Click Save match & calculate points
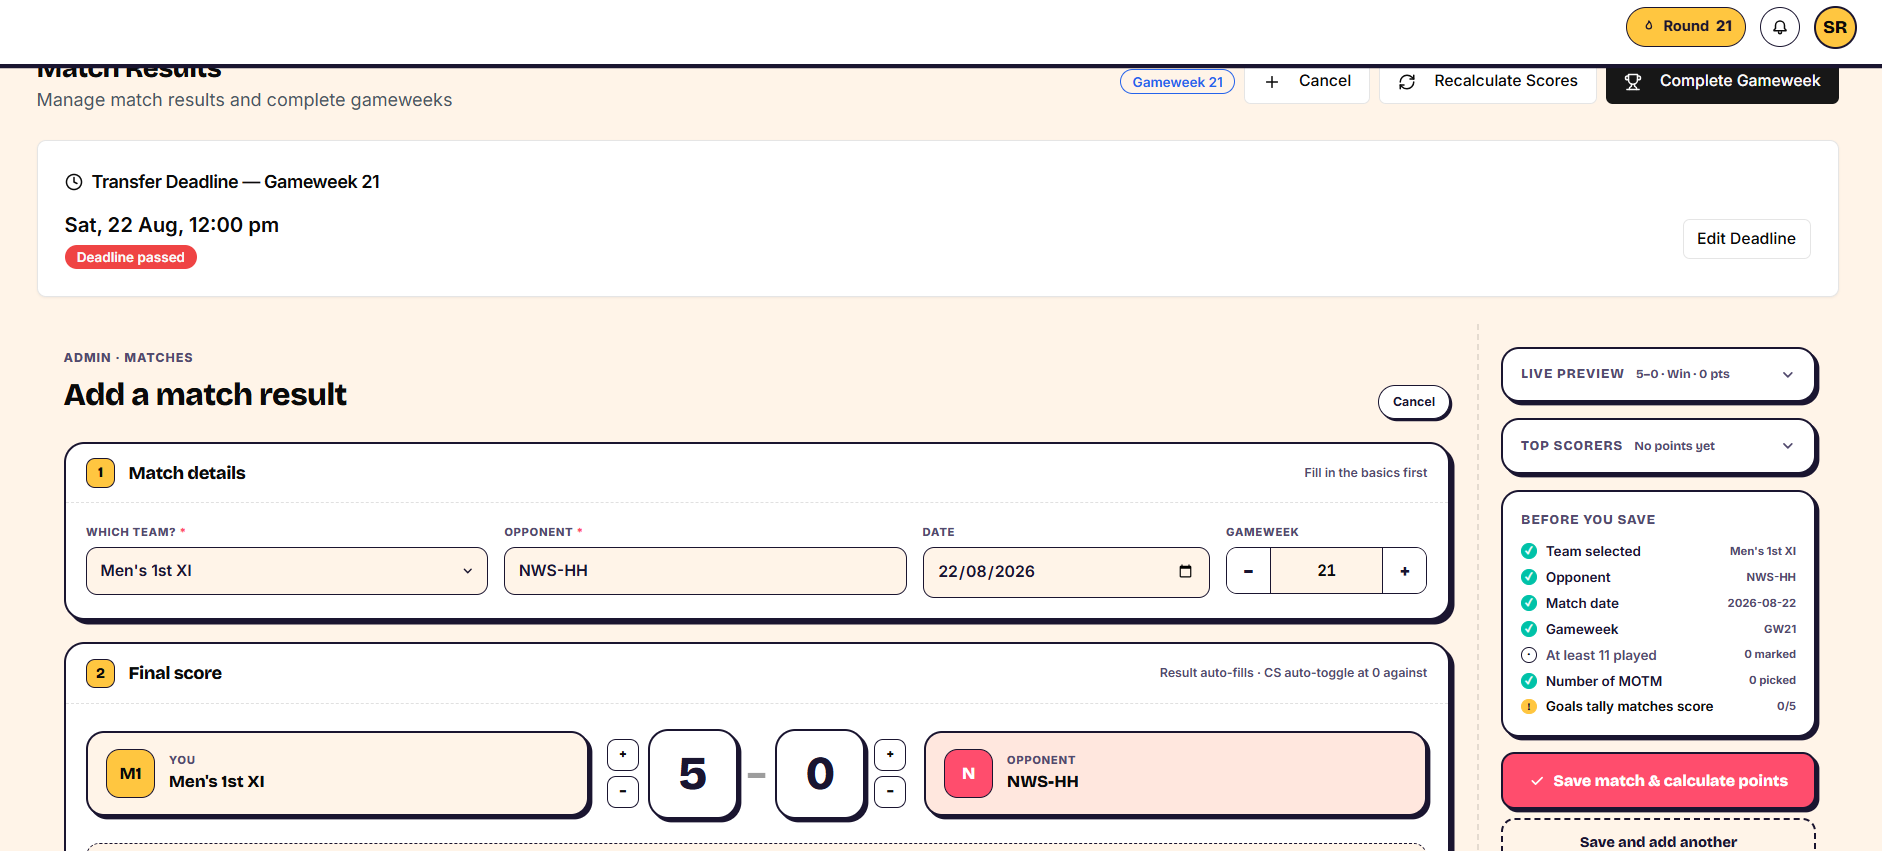The width and height of the screenshot is (1882, 851). pos(1658,781)
